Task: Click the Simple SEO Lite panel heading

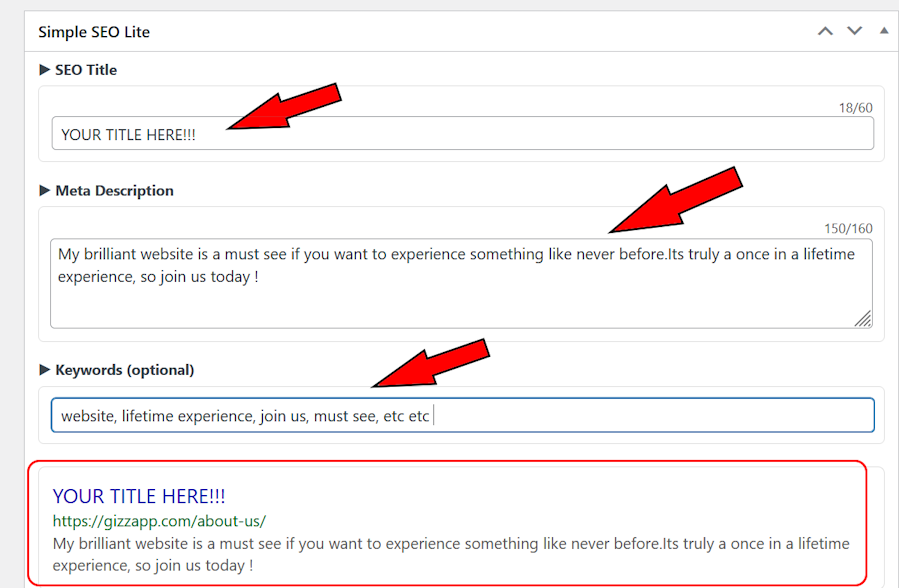Action: 94,32
